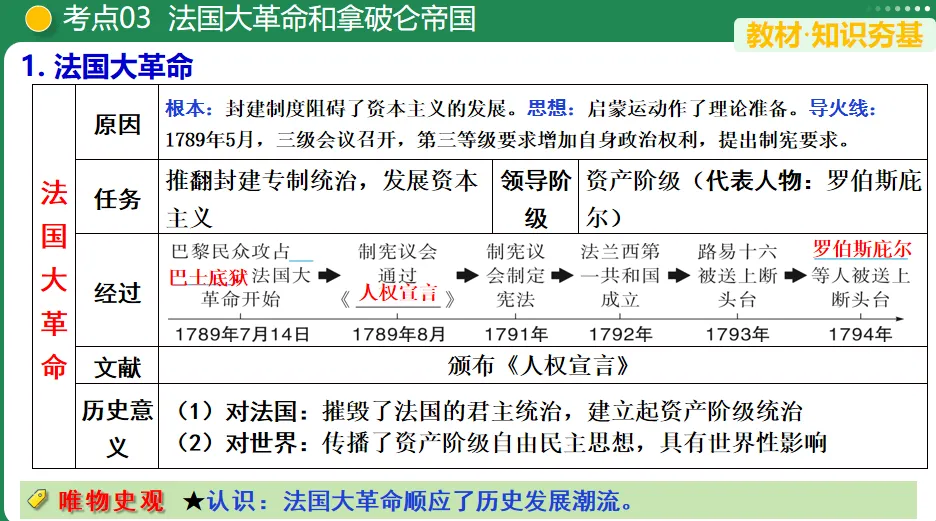Select the 经过 row header cell

coord(117,292)
